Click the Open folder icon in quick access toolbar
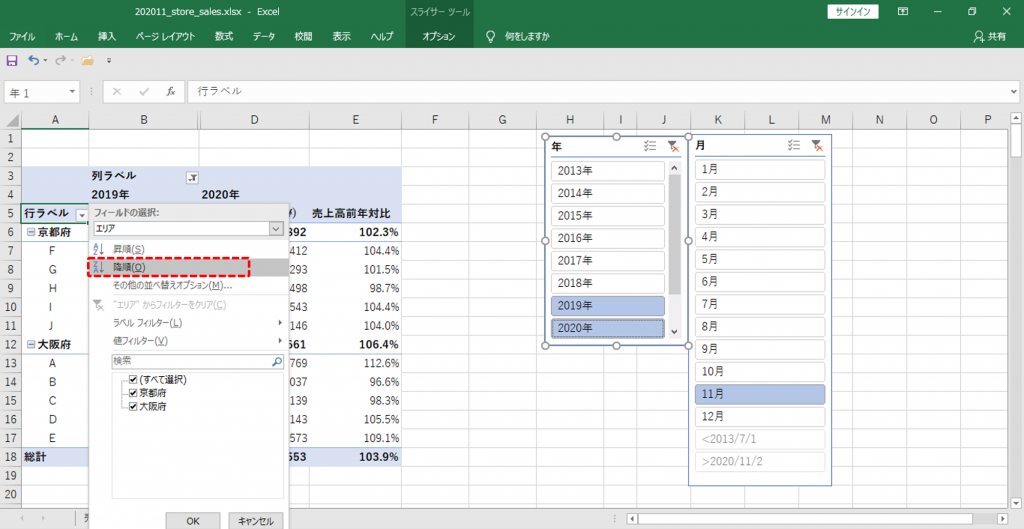The height and width of the screenshot is (529, 1024). pyautogui.click(x=88, y=60)
